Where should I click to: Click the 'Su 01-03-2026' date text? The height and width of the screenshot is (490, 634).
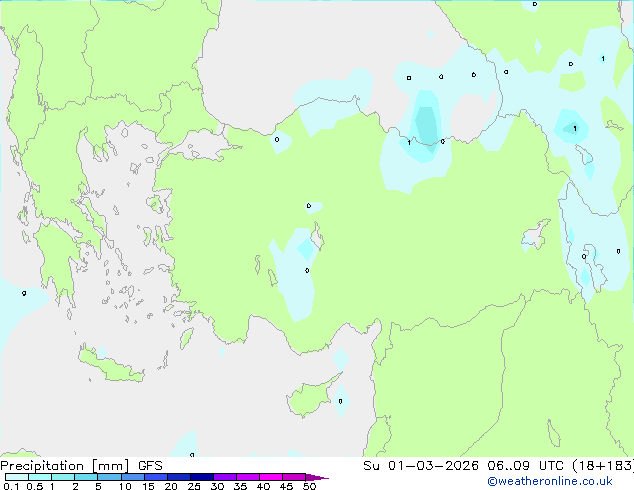pos(421,466)
